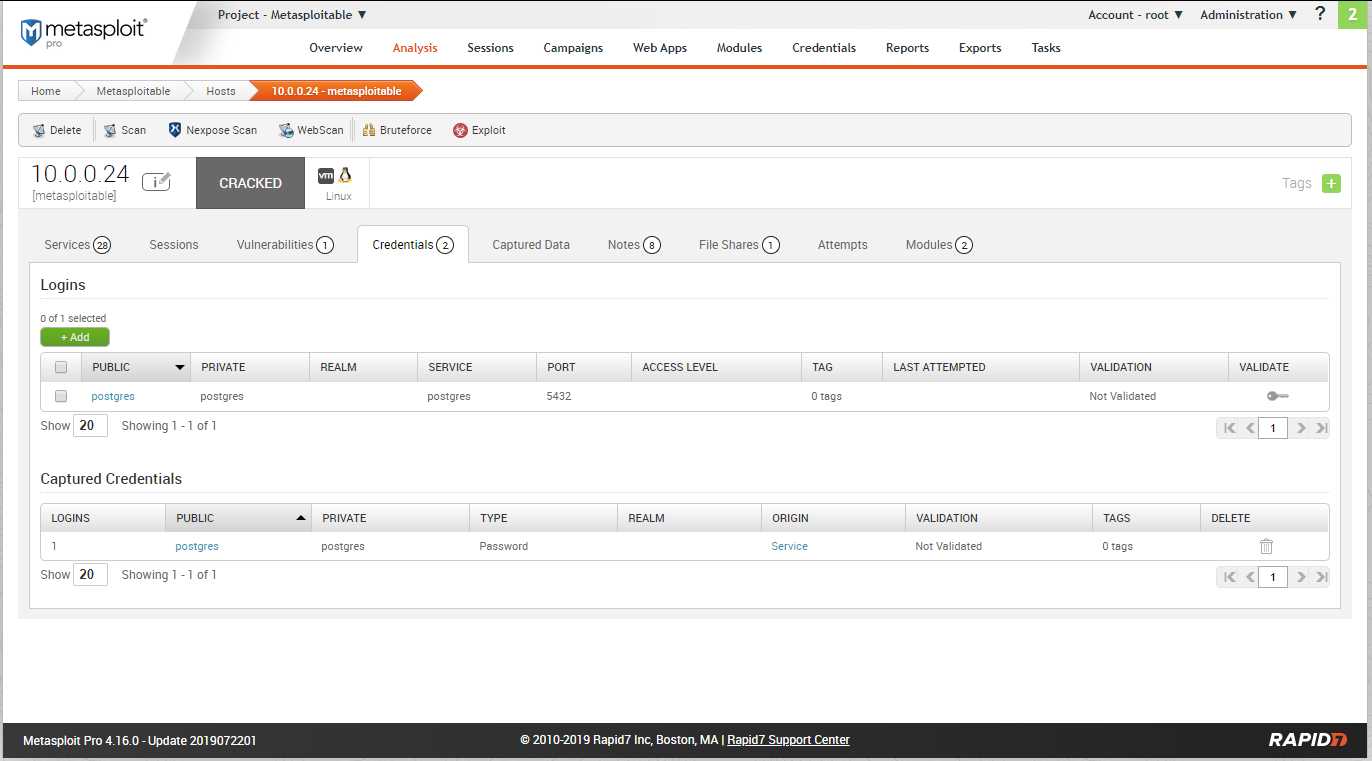Open the Credentials menu in top navigation
The height and width of the screenshot is (761, 1372).
pos(824,48)
